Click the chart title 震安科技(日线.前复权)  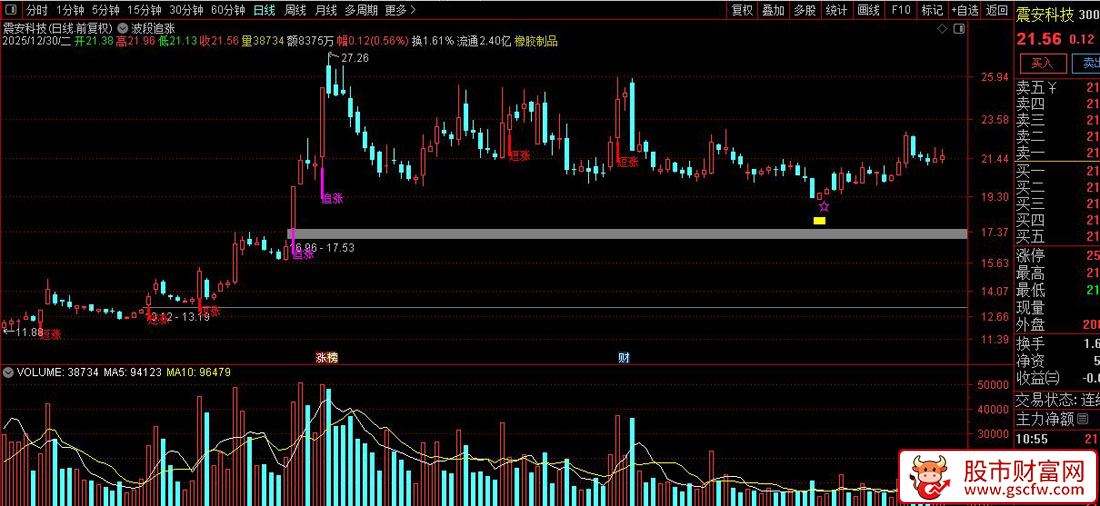coord(58,29)
